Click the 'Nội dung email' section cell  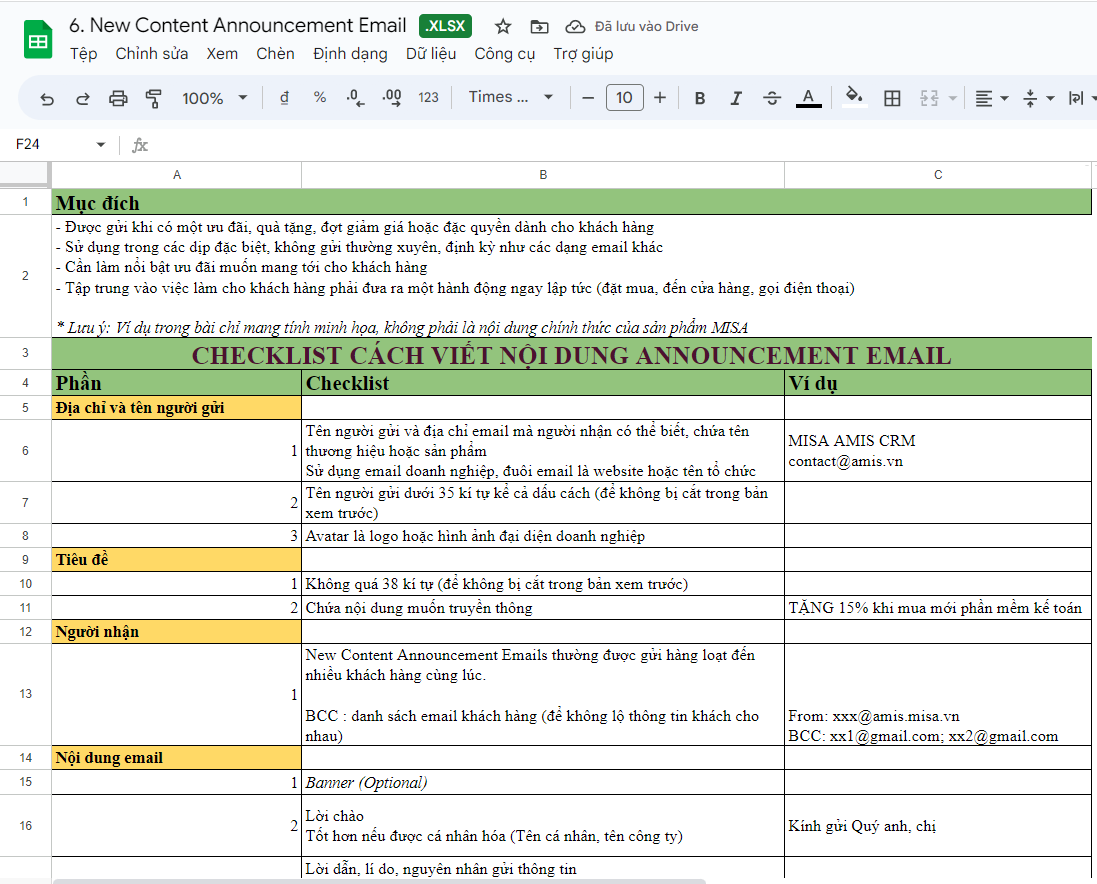point(176,757)
